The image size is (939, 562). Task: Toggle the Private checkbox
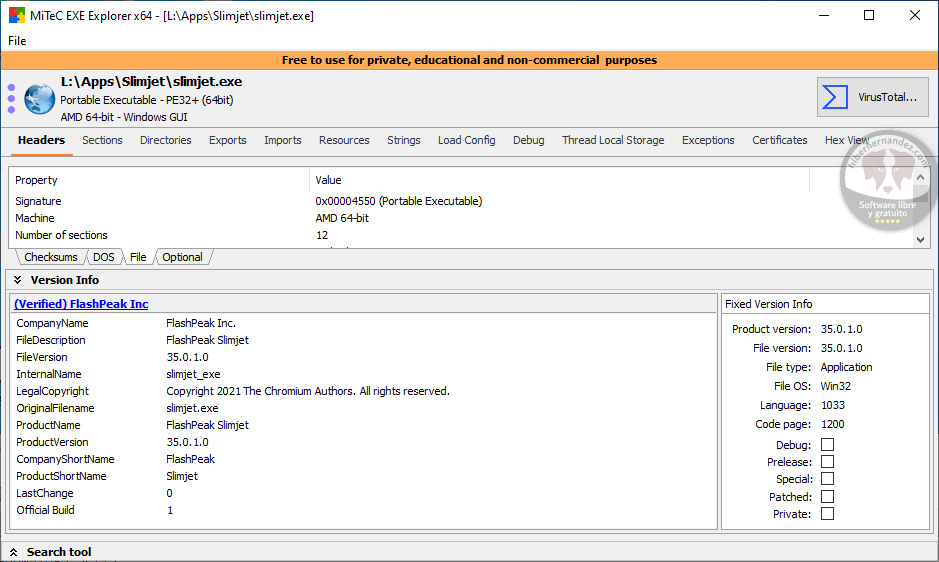[827, 513]
